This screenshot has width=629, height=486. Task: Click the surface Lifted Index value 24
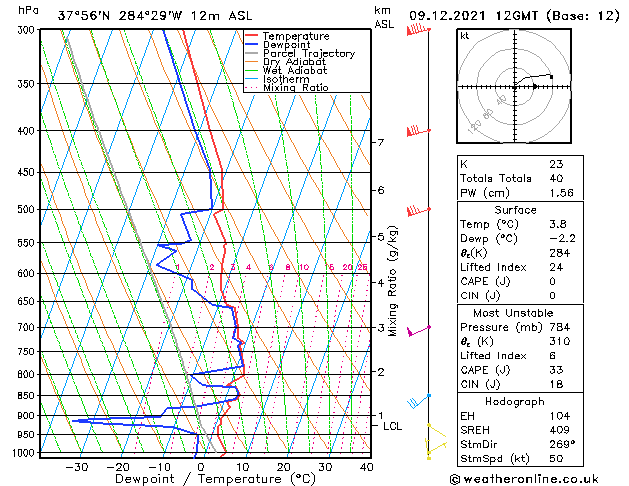tap(556, 267)
